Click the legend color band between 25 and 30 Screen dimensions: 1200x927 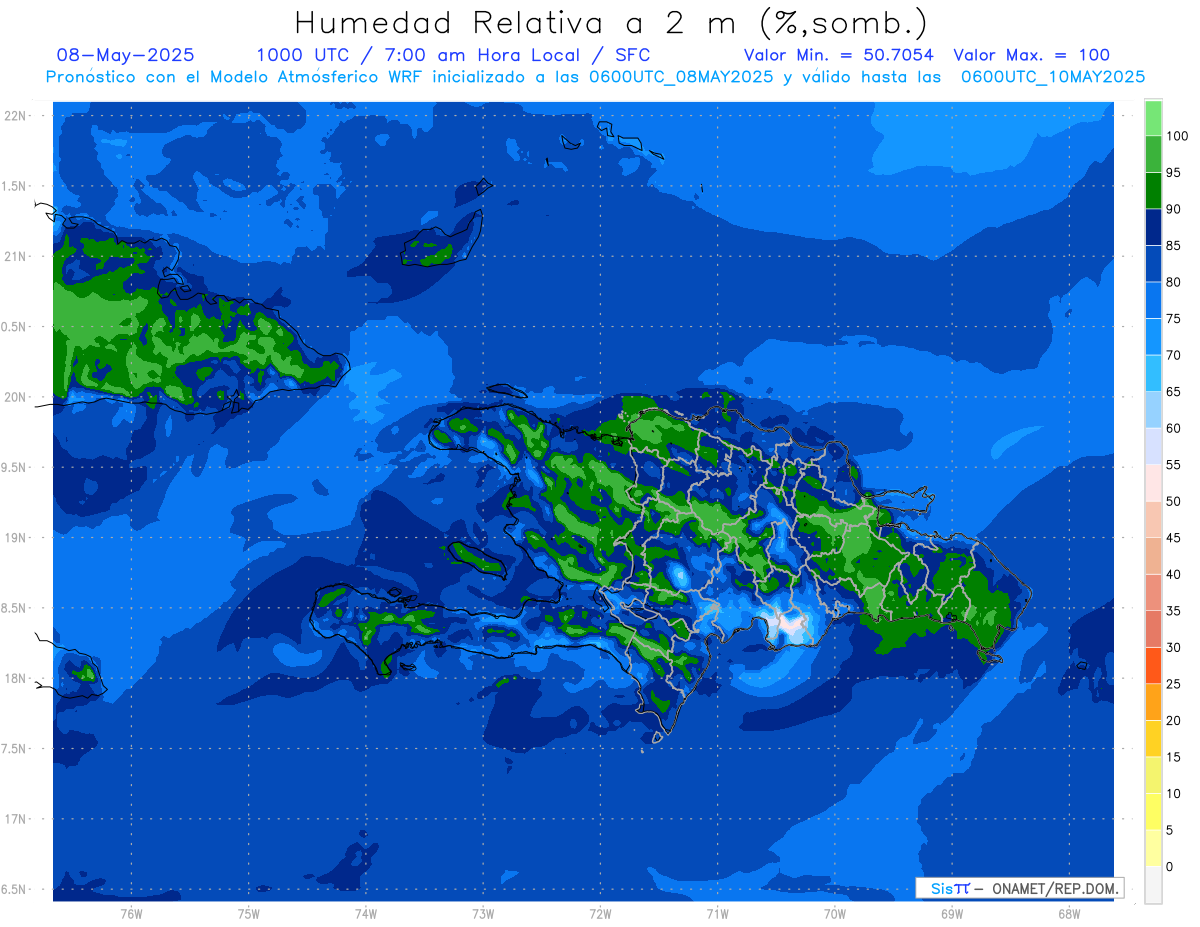tap(1153, 665)
